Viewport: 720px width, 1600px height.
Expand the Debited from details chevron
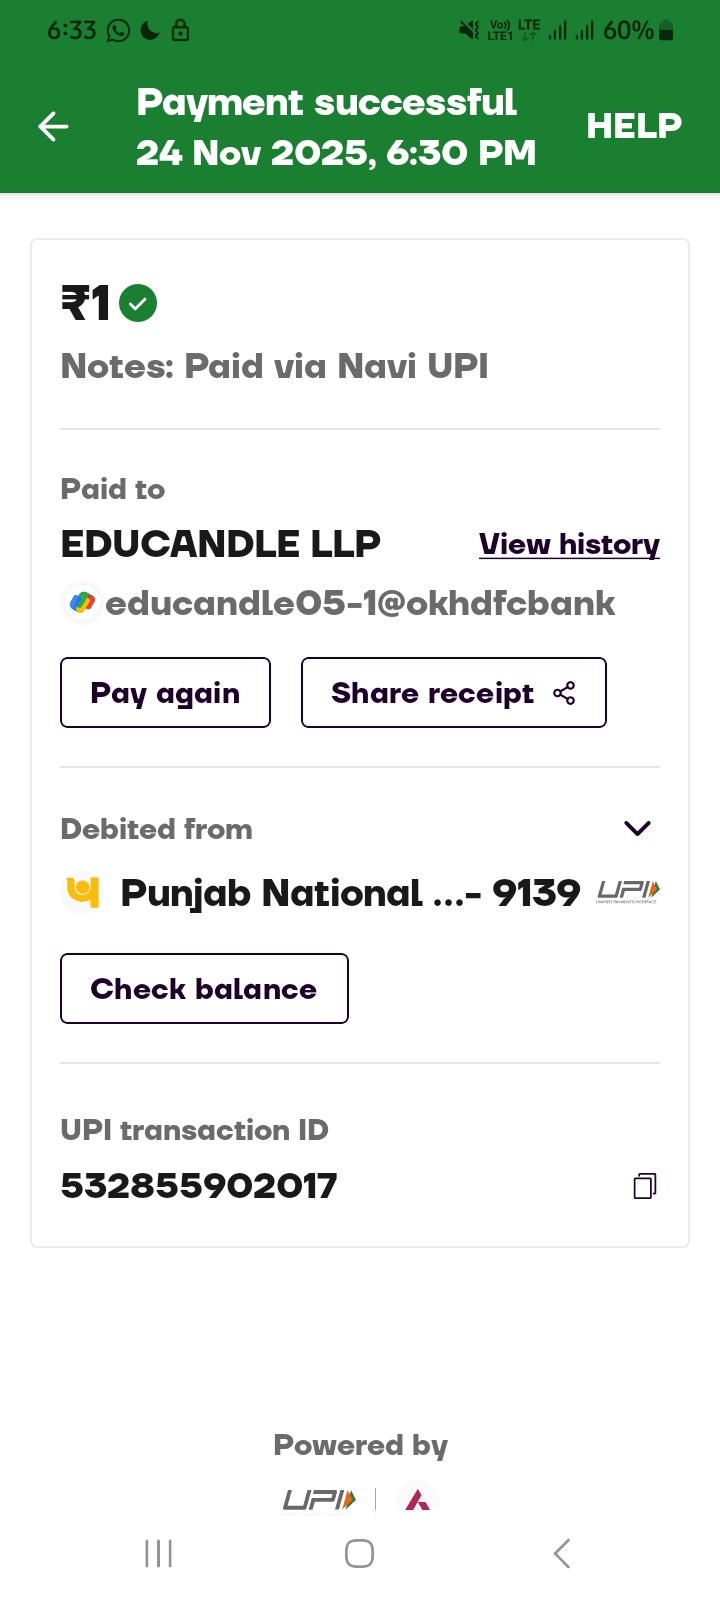click(637, 828)
